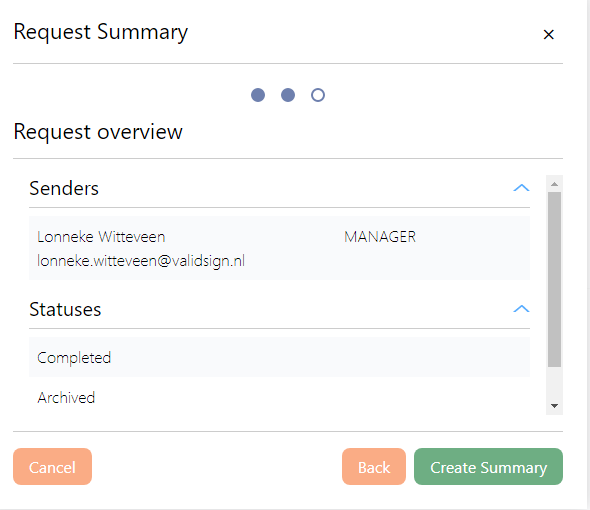Image resolution: width=590 pixels, height=510 pixels.
Task: Select the Lonneke Witteveen sender row
Action: click(279, 248)
